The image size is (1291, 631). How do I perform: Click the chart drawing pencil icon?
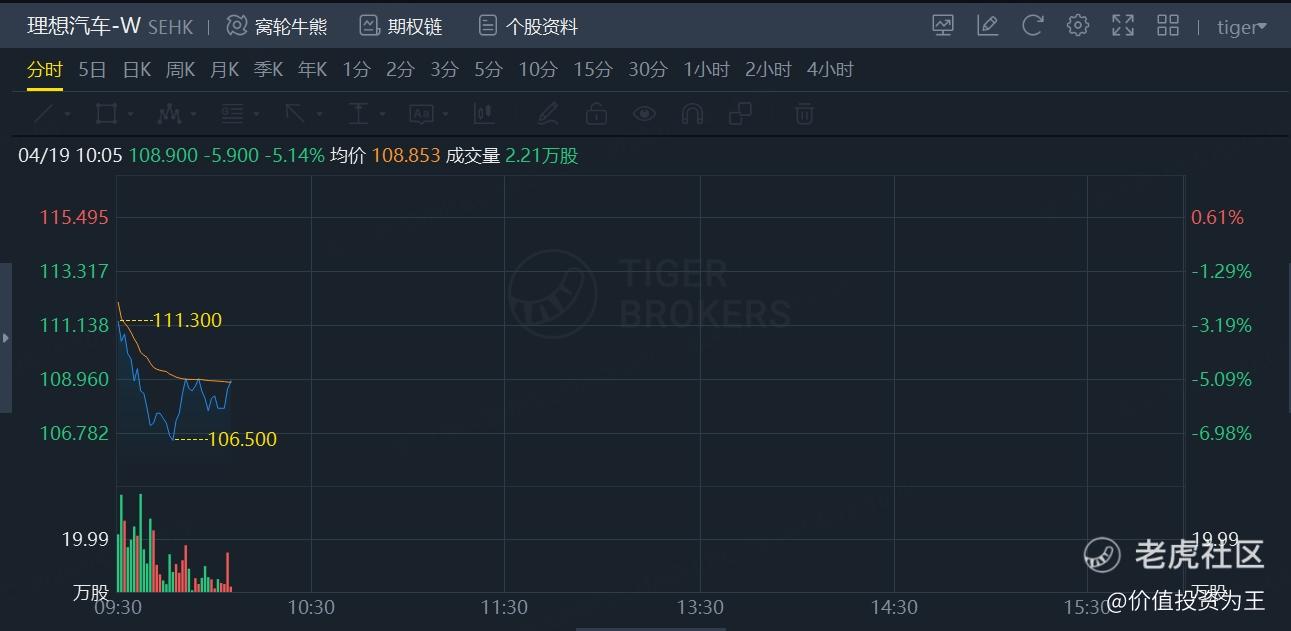click(x=987, y=26)
